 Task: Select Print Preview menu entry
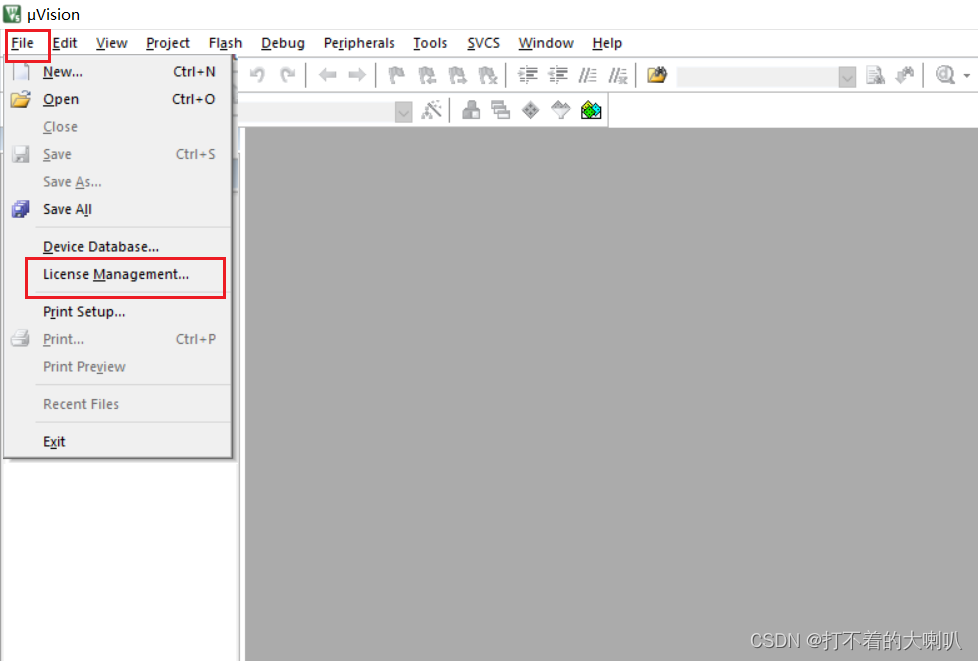coord(118,367)
